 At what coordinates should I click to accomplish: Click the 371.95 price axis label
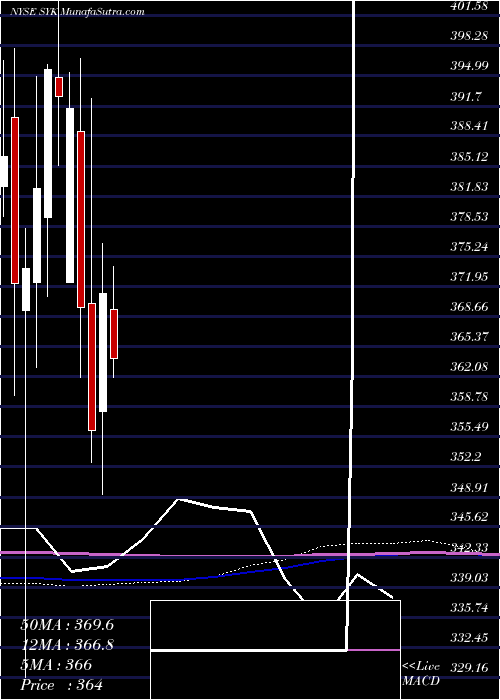[469, 277]
